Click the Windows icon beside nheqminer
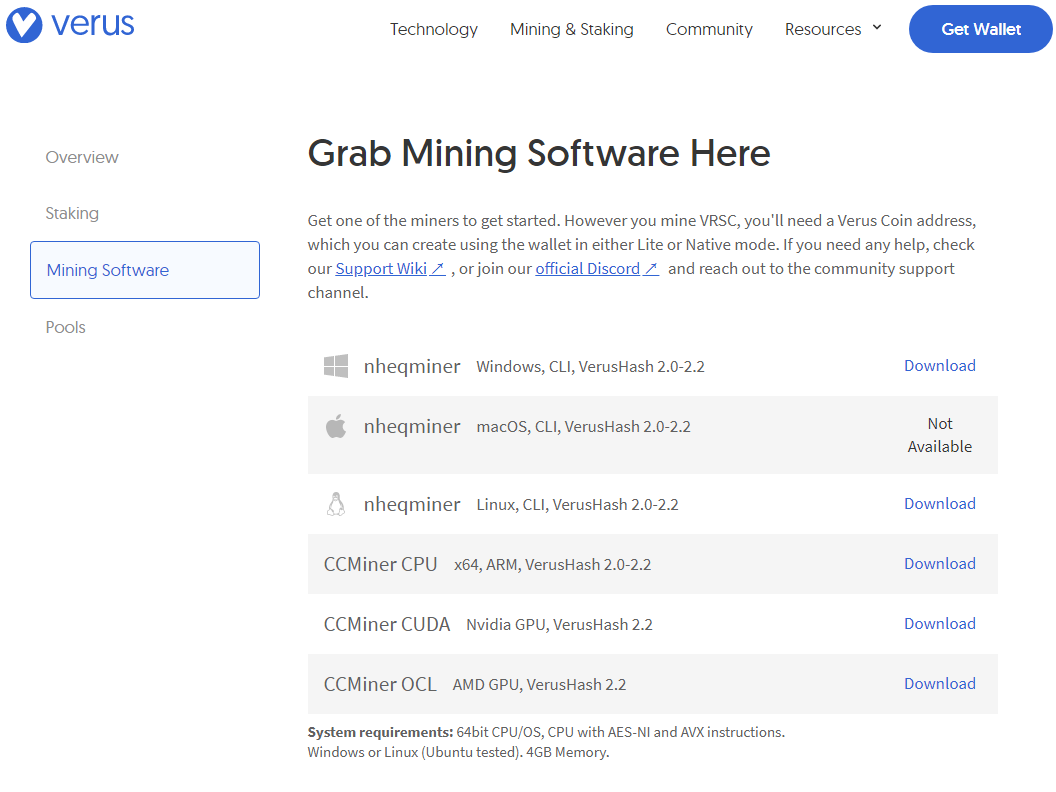This screenshot has height=792, width=1056. [x=336, y=366]
